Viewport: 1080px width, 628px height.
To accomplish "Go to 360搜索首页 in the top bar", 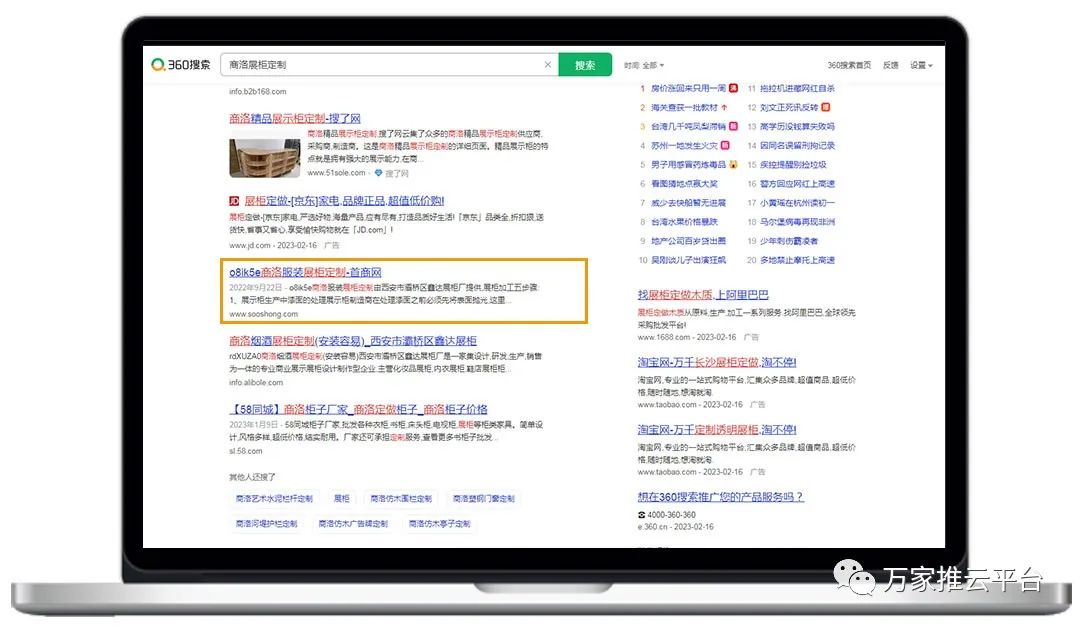I will click(x=849, y=65).
